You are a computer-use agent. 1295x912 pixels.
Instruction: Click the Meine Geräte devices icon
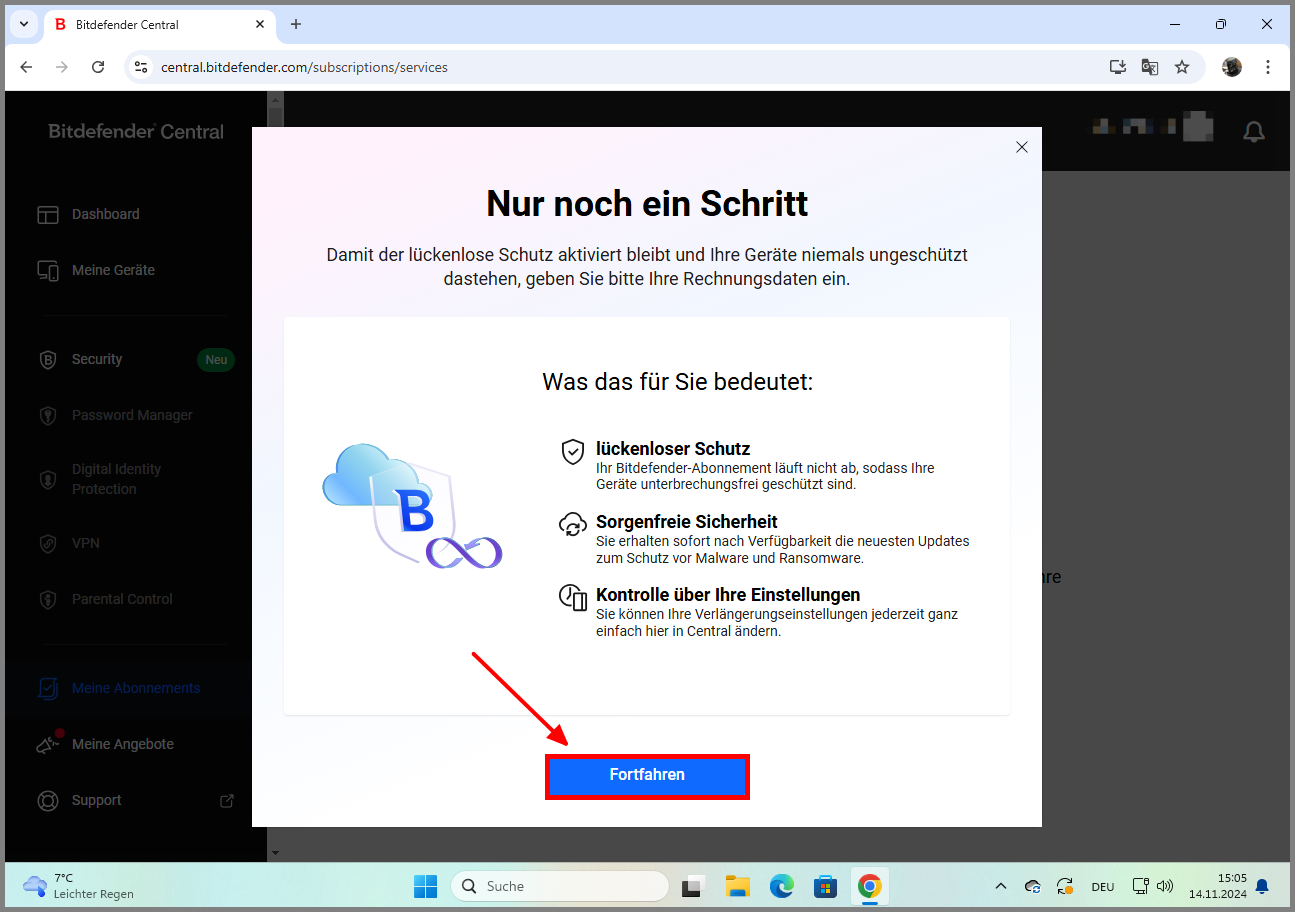pos(48,270)
